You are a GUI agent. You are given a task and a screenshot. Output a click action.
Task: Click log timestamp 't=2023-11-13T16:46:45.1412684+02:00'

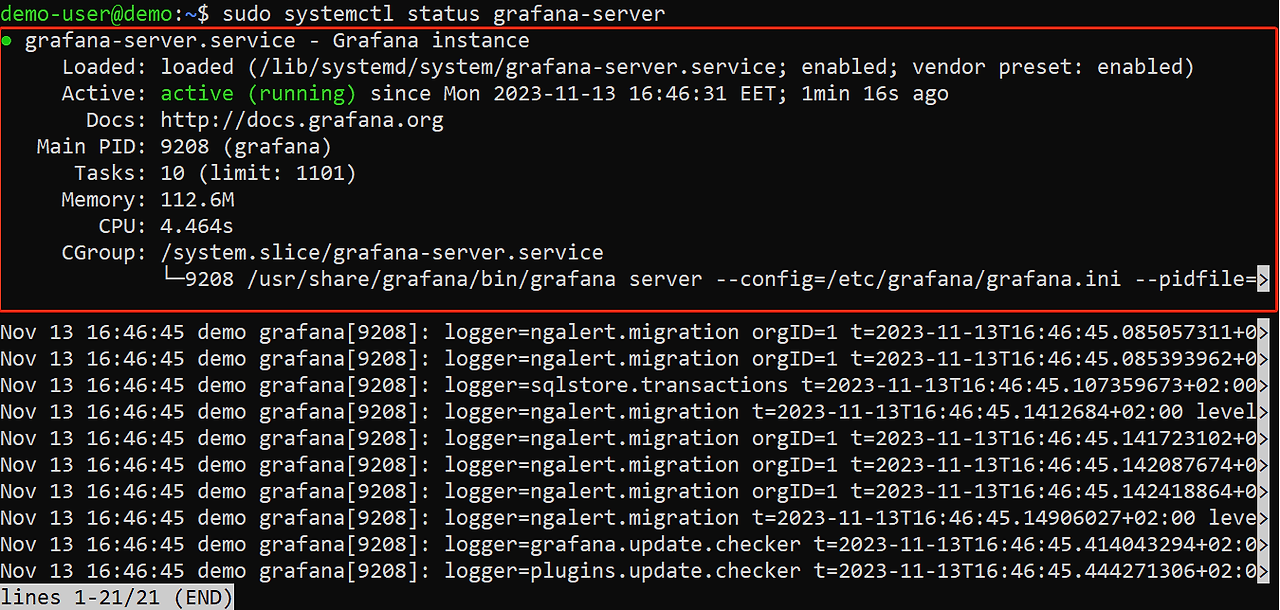(x=968, y=411)
